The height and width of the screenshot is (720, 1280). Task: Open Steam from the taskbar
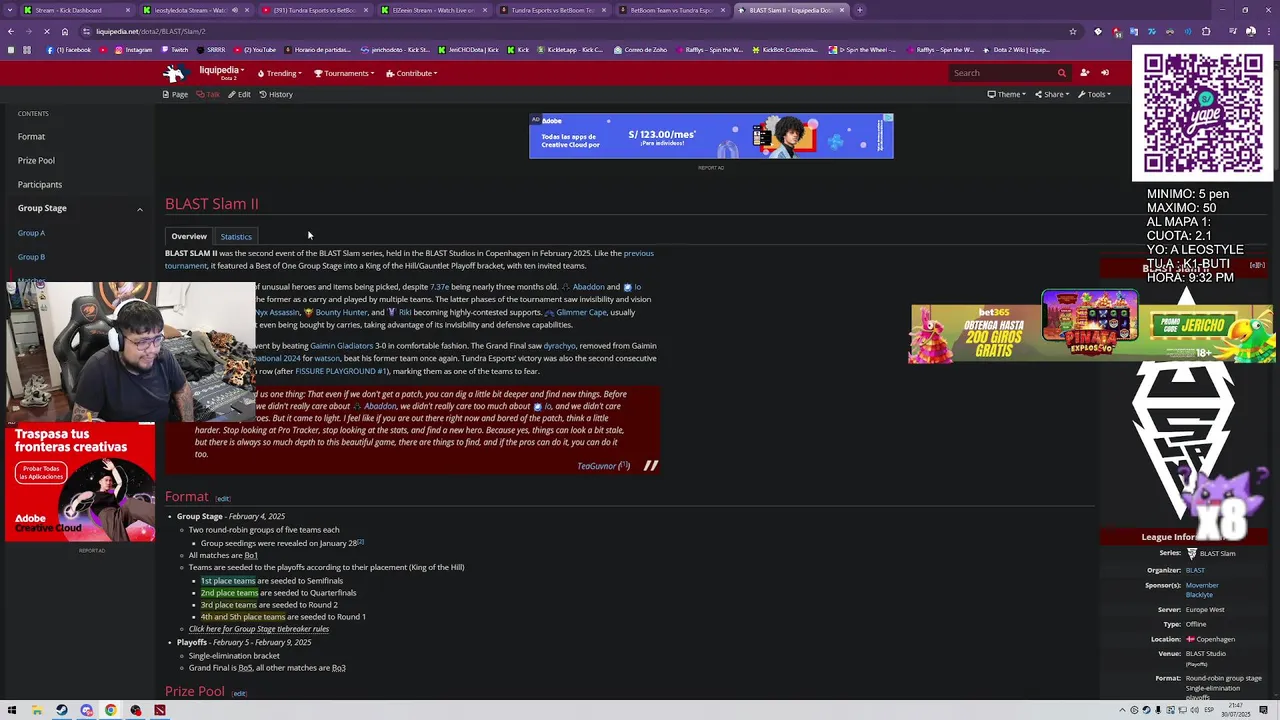point(62,710)
